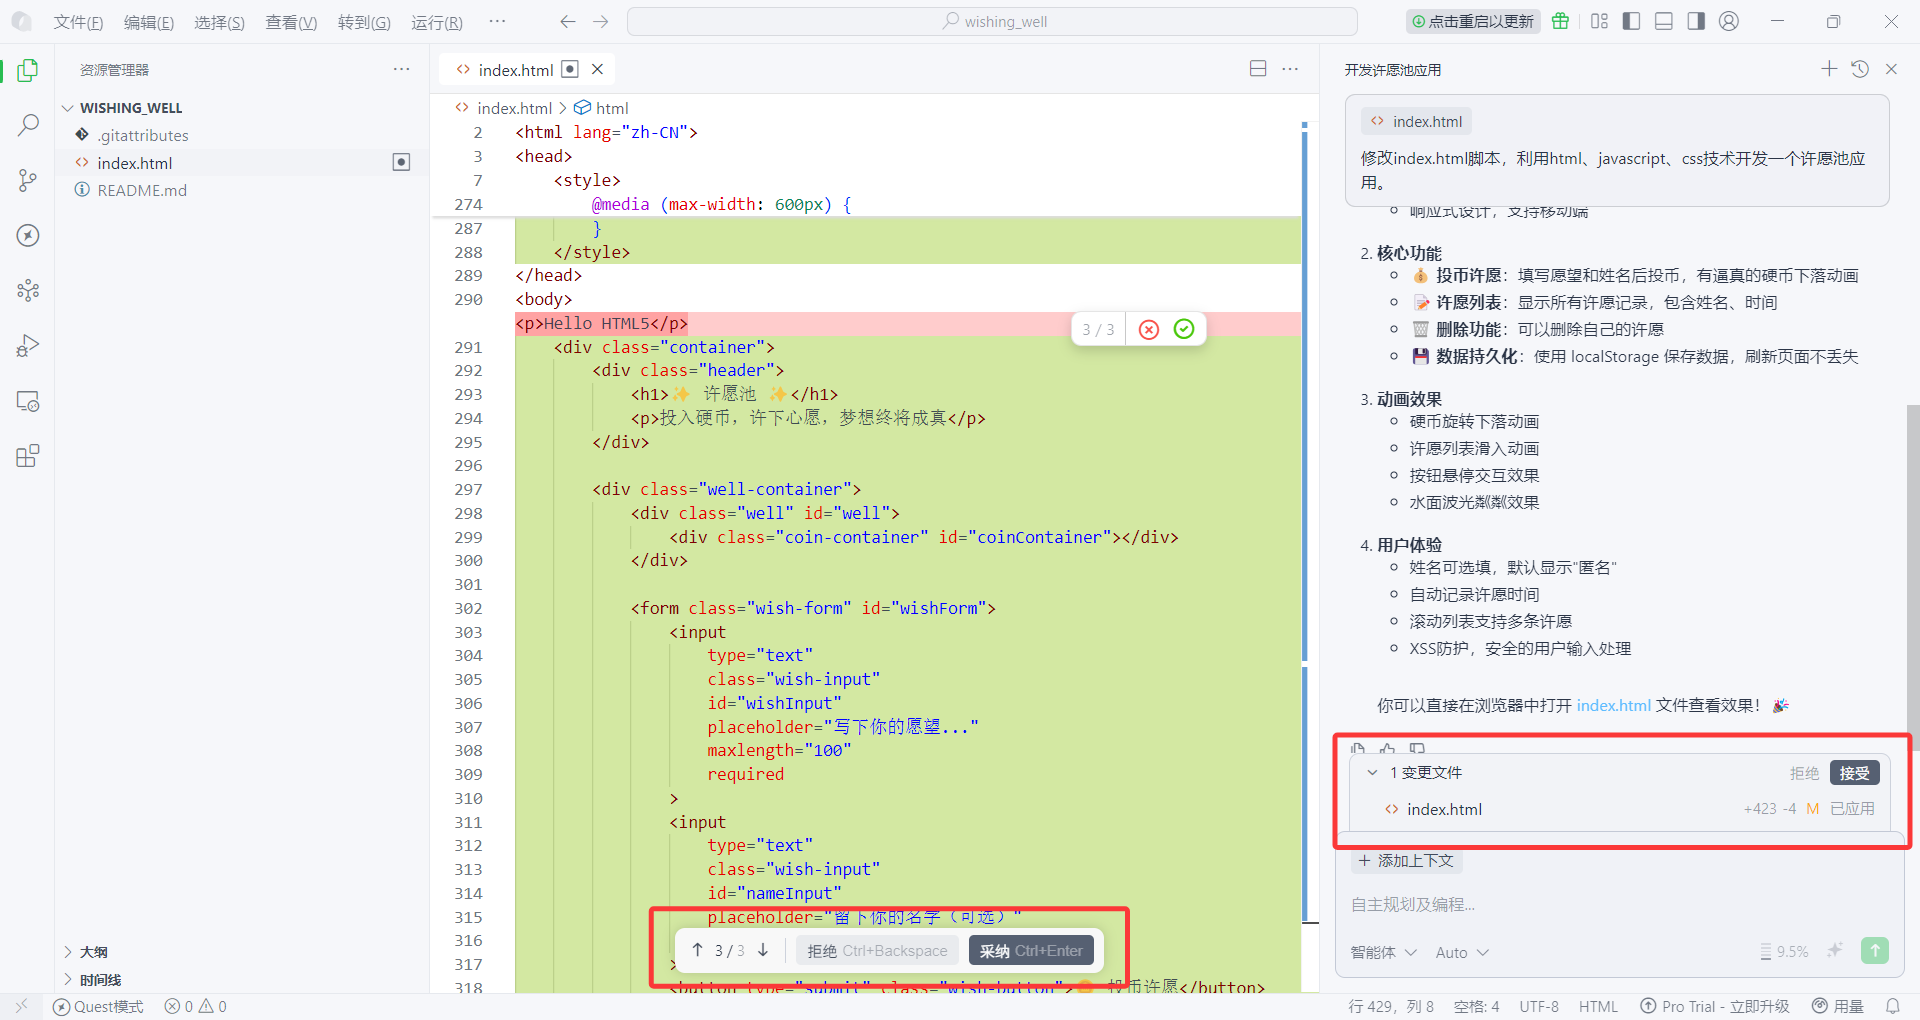The height and width of the screenshot is (1020, 1920).
Task: Open the overflow menu ellipsis in menu bar
Action: 497,21
